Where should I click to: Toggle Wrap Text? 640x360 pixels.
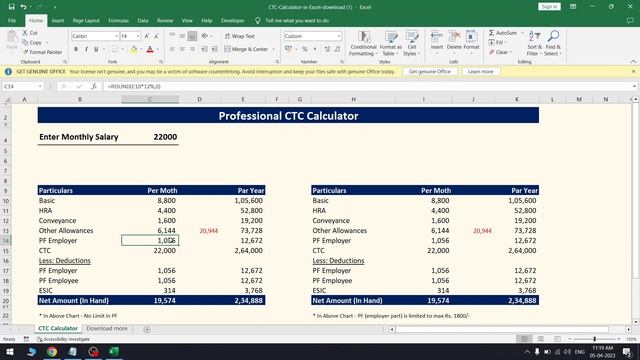[240, 36]
